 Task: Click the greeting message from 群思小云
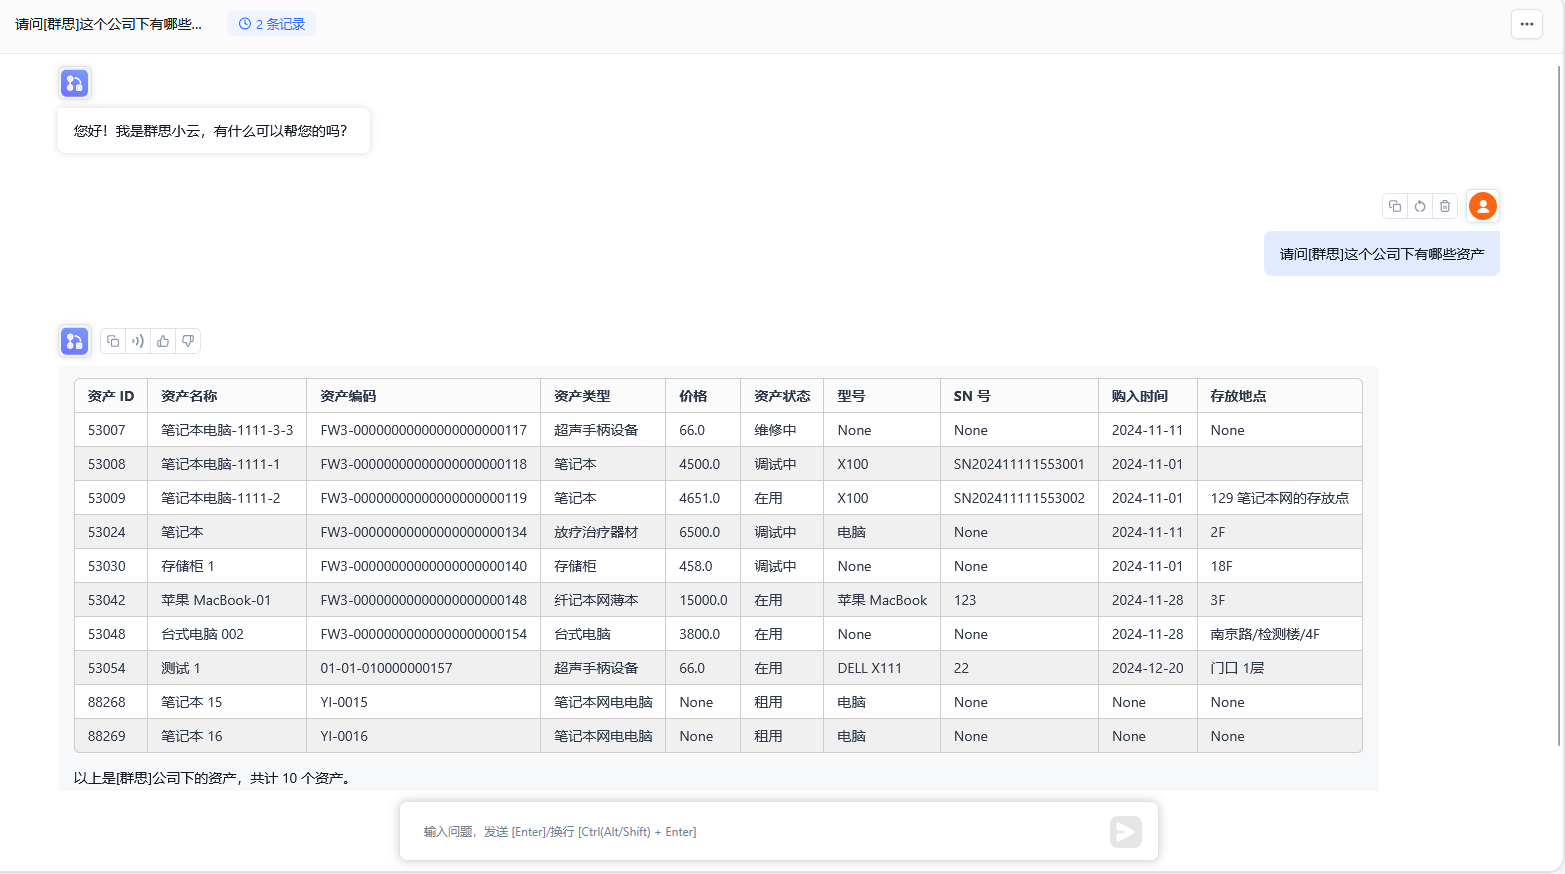211,131
